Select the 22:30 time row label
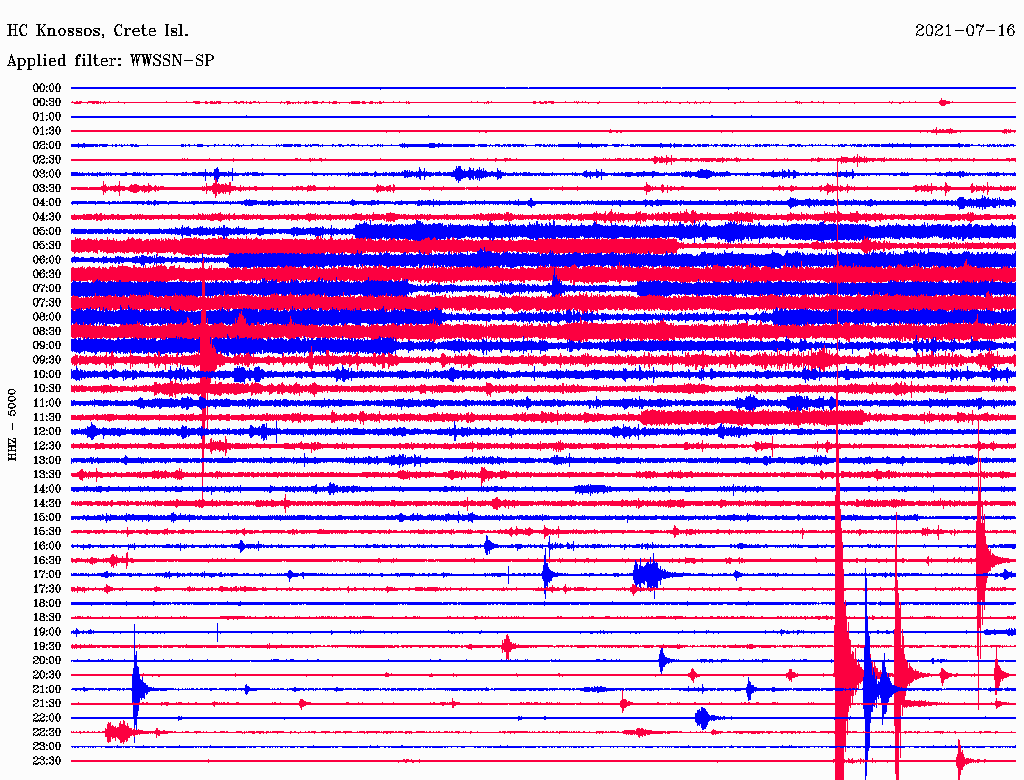1024x780 pixels. [46, 732]
